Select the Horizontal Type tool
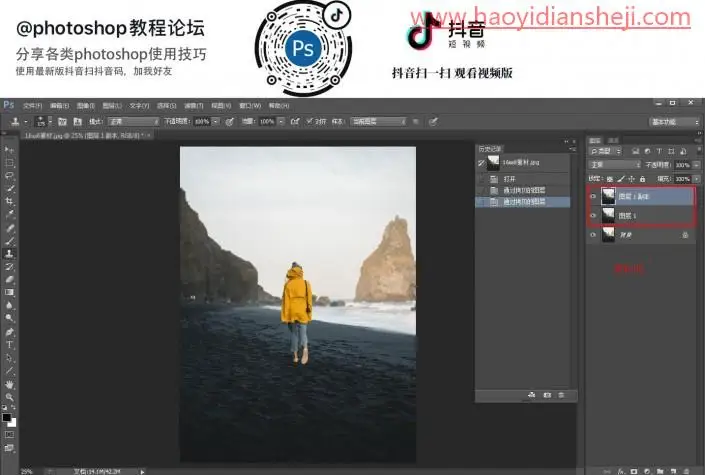Image resolution: width=705 pixels, height=475 pixels. point(9,345)
